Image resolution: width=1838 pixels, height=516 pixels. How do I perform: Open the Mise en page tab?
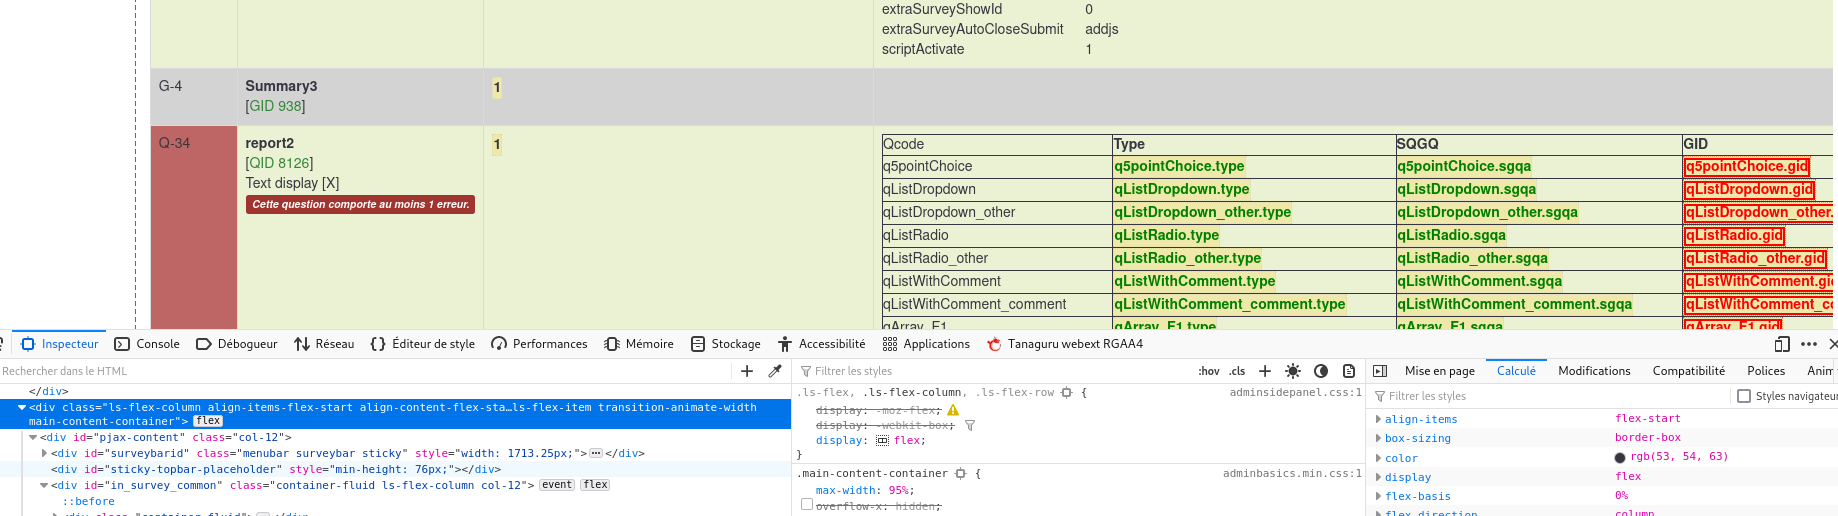tap(1439, 371)
